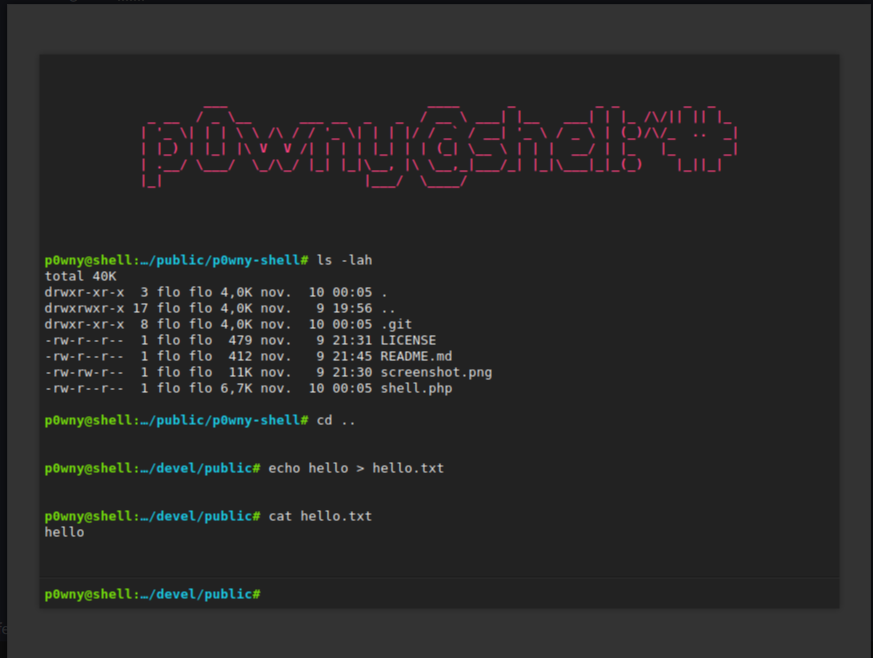
Task: Click the 'cat hello.txt' command
Action: point(320,516)
